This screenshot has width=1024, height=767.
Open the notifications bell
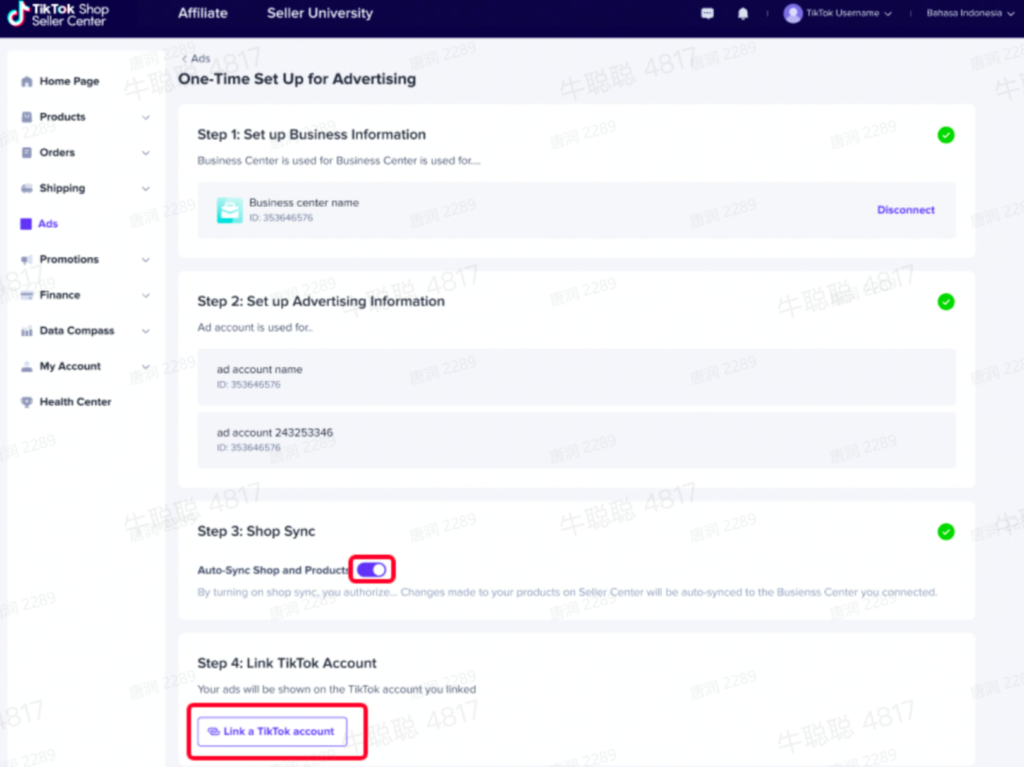click(742, 14)
